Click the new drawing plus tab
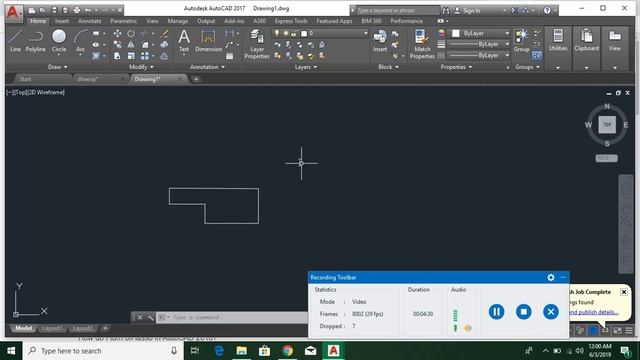This screenshot has width=640, height=360. click(196, 79)
